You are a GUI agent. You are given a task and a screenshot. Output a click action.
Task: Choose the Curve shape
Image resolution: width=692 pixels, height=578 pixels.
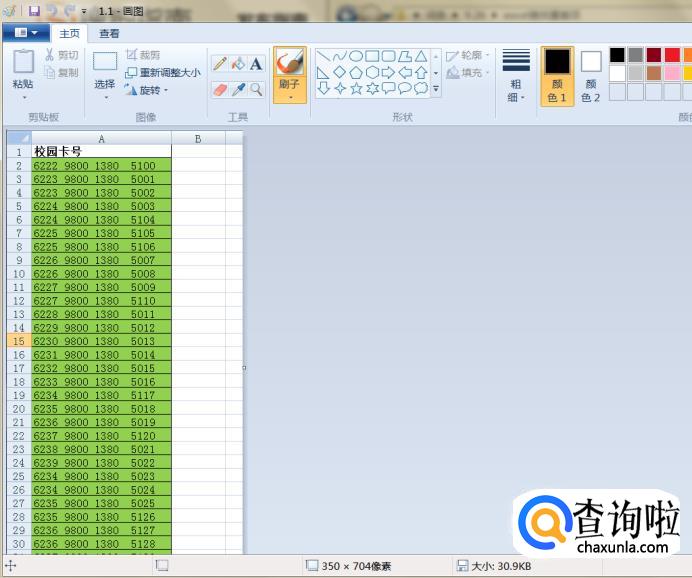pyautogui.click(x=339, y=56)
